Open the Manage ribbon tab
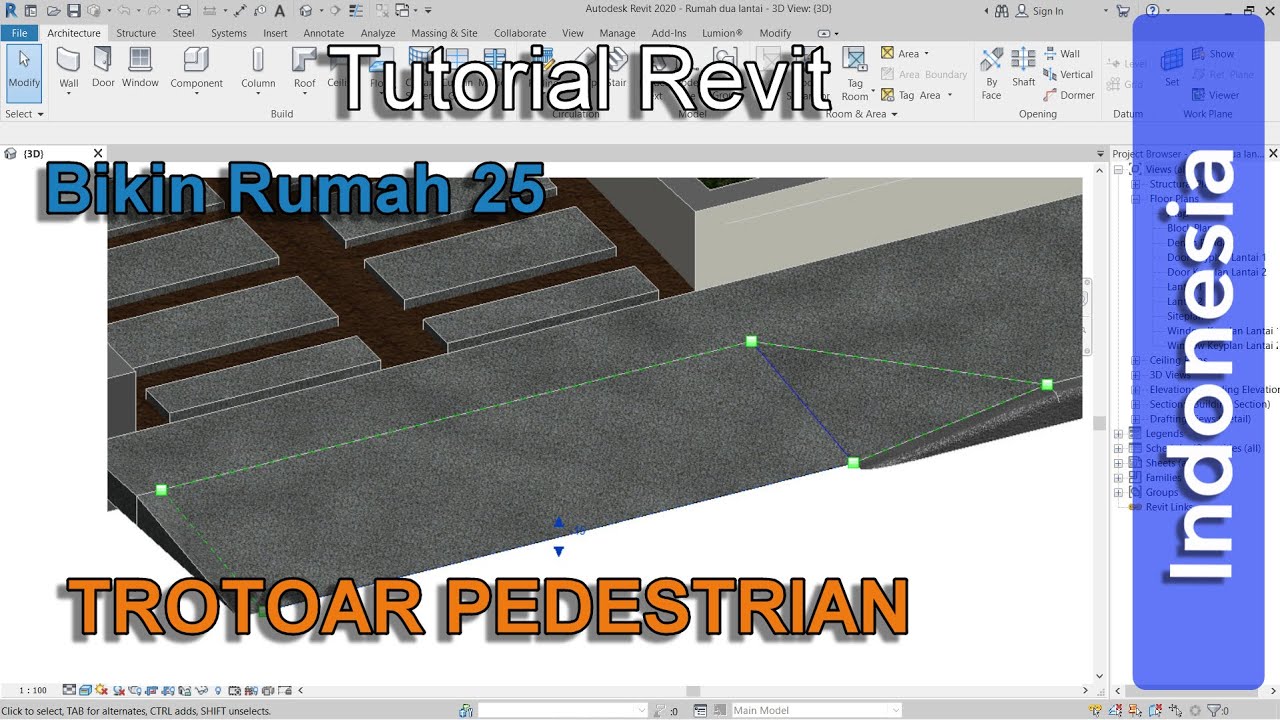Screen dimensions: 1280x720 click(617, 33)
